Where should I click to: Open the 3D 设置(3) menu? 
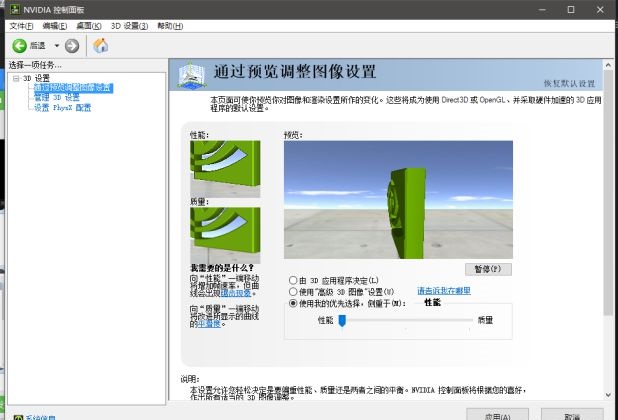point(129,26)
